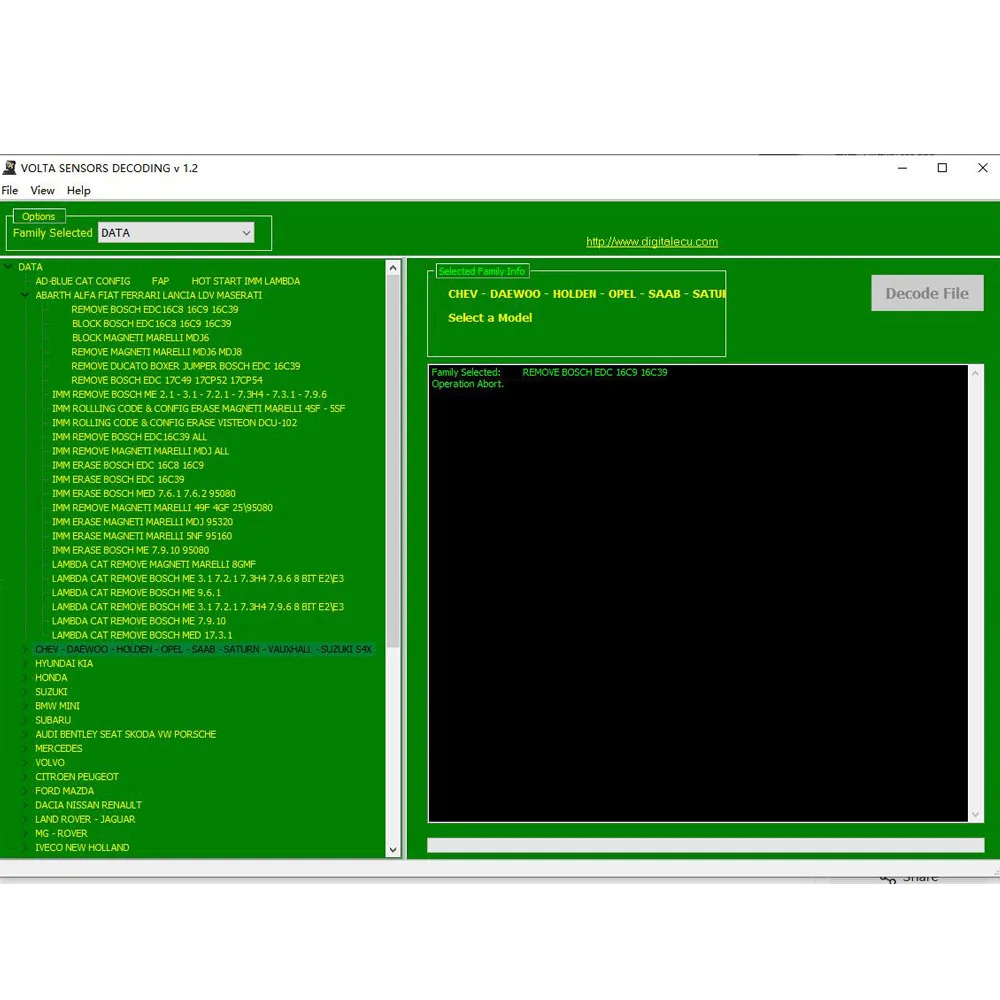
Task: Expand the AUDI BENTLEY SEAT SKODA node arrow
Action: click(x=26, y=734)
